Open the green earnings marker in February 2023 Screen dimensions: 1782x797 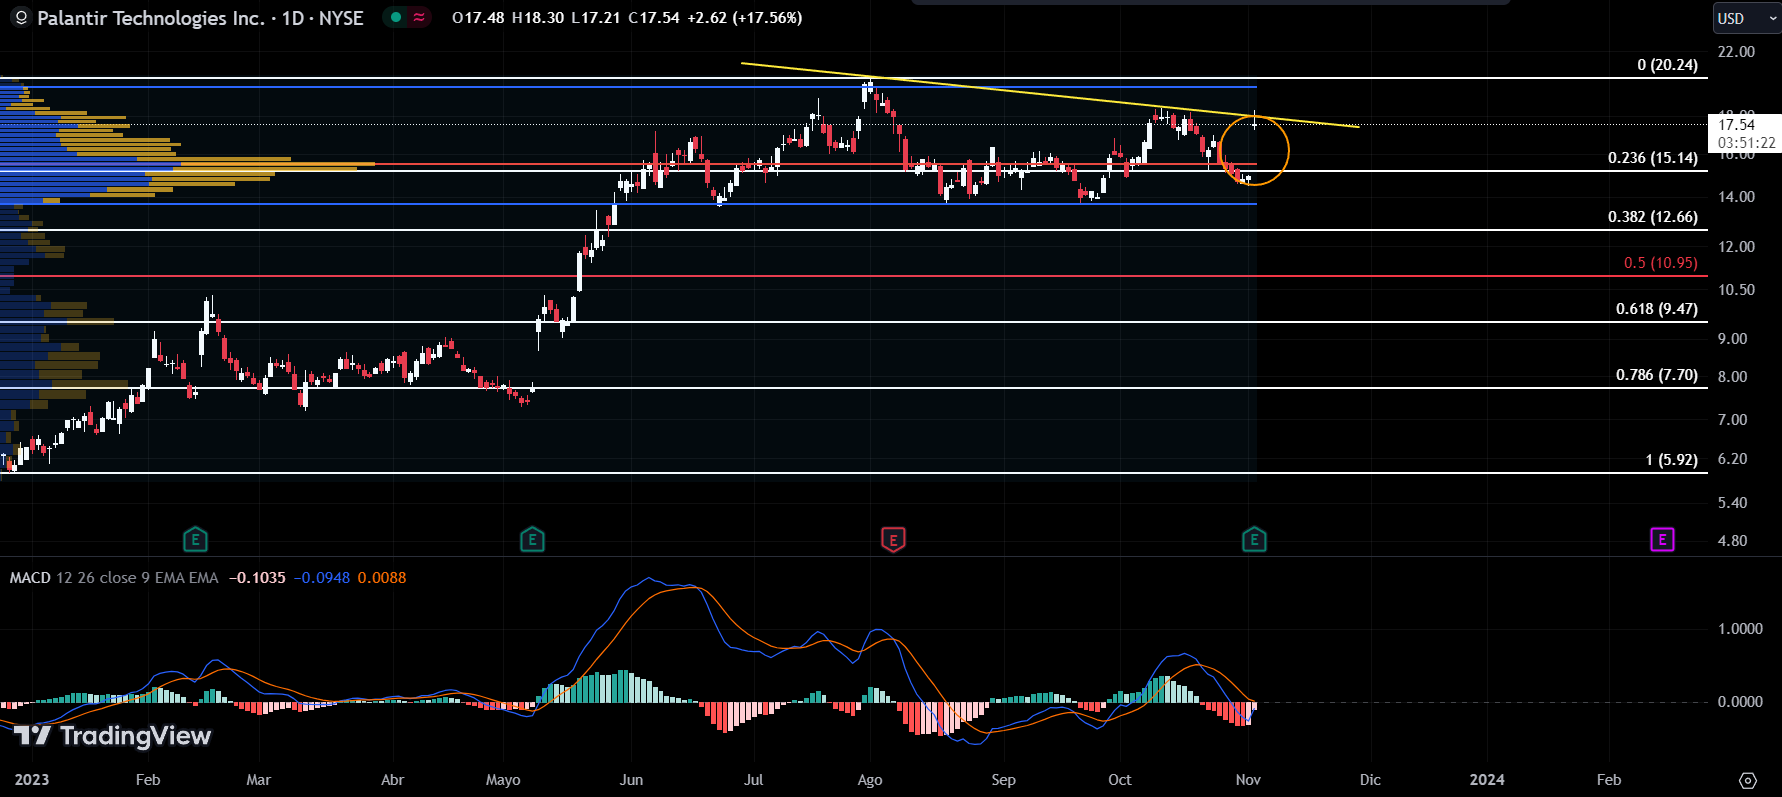195,540
